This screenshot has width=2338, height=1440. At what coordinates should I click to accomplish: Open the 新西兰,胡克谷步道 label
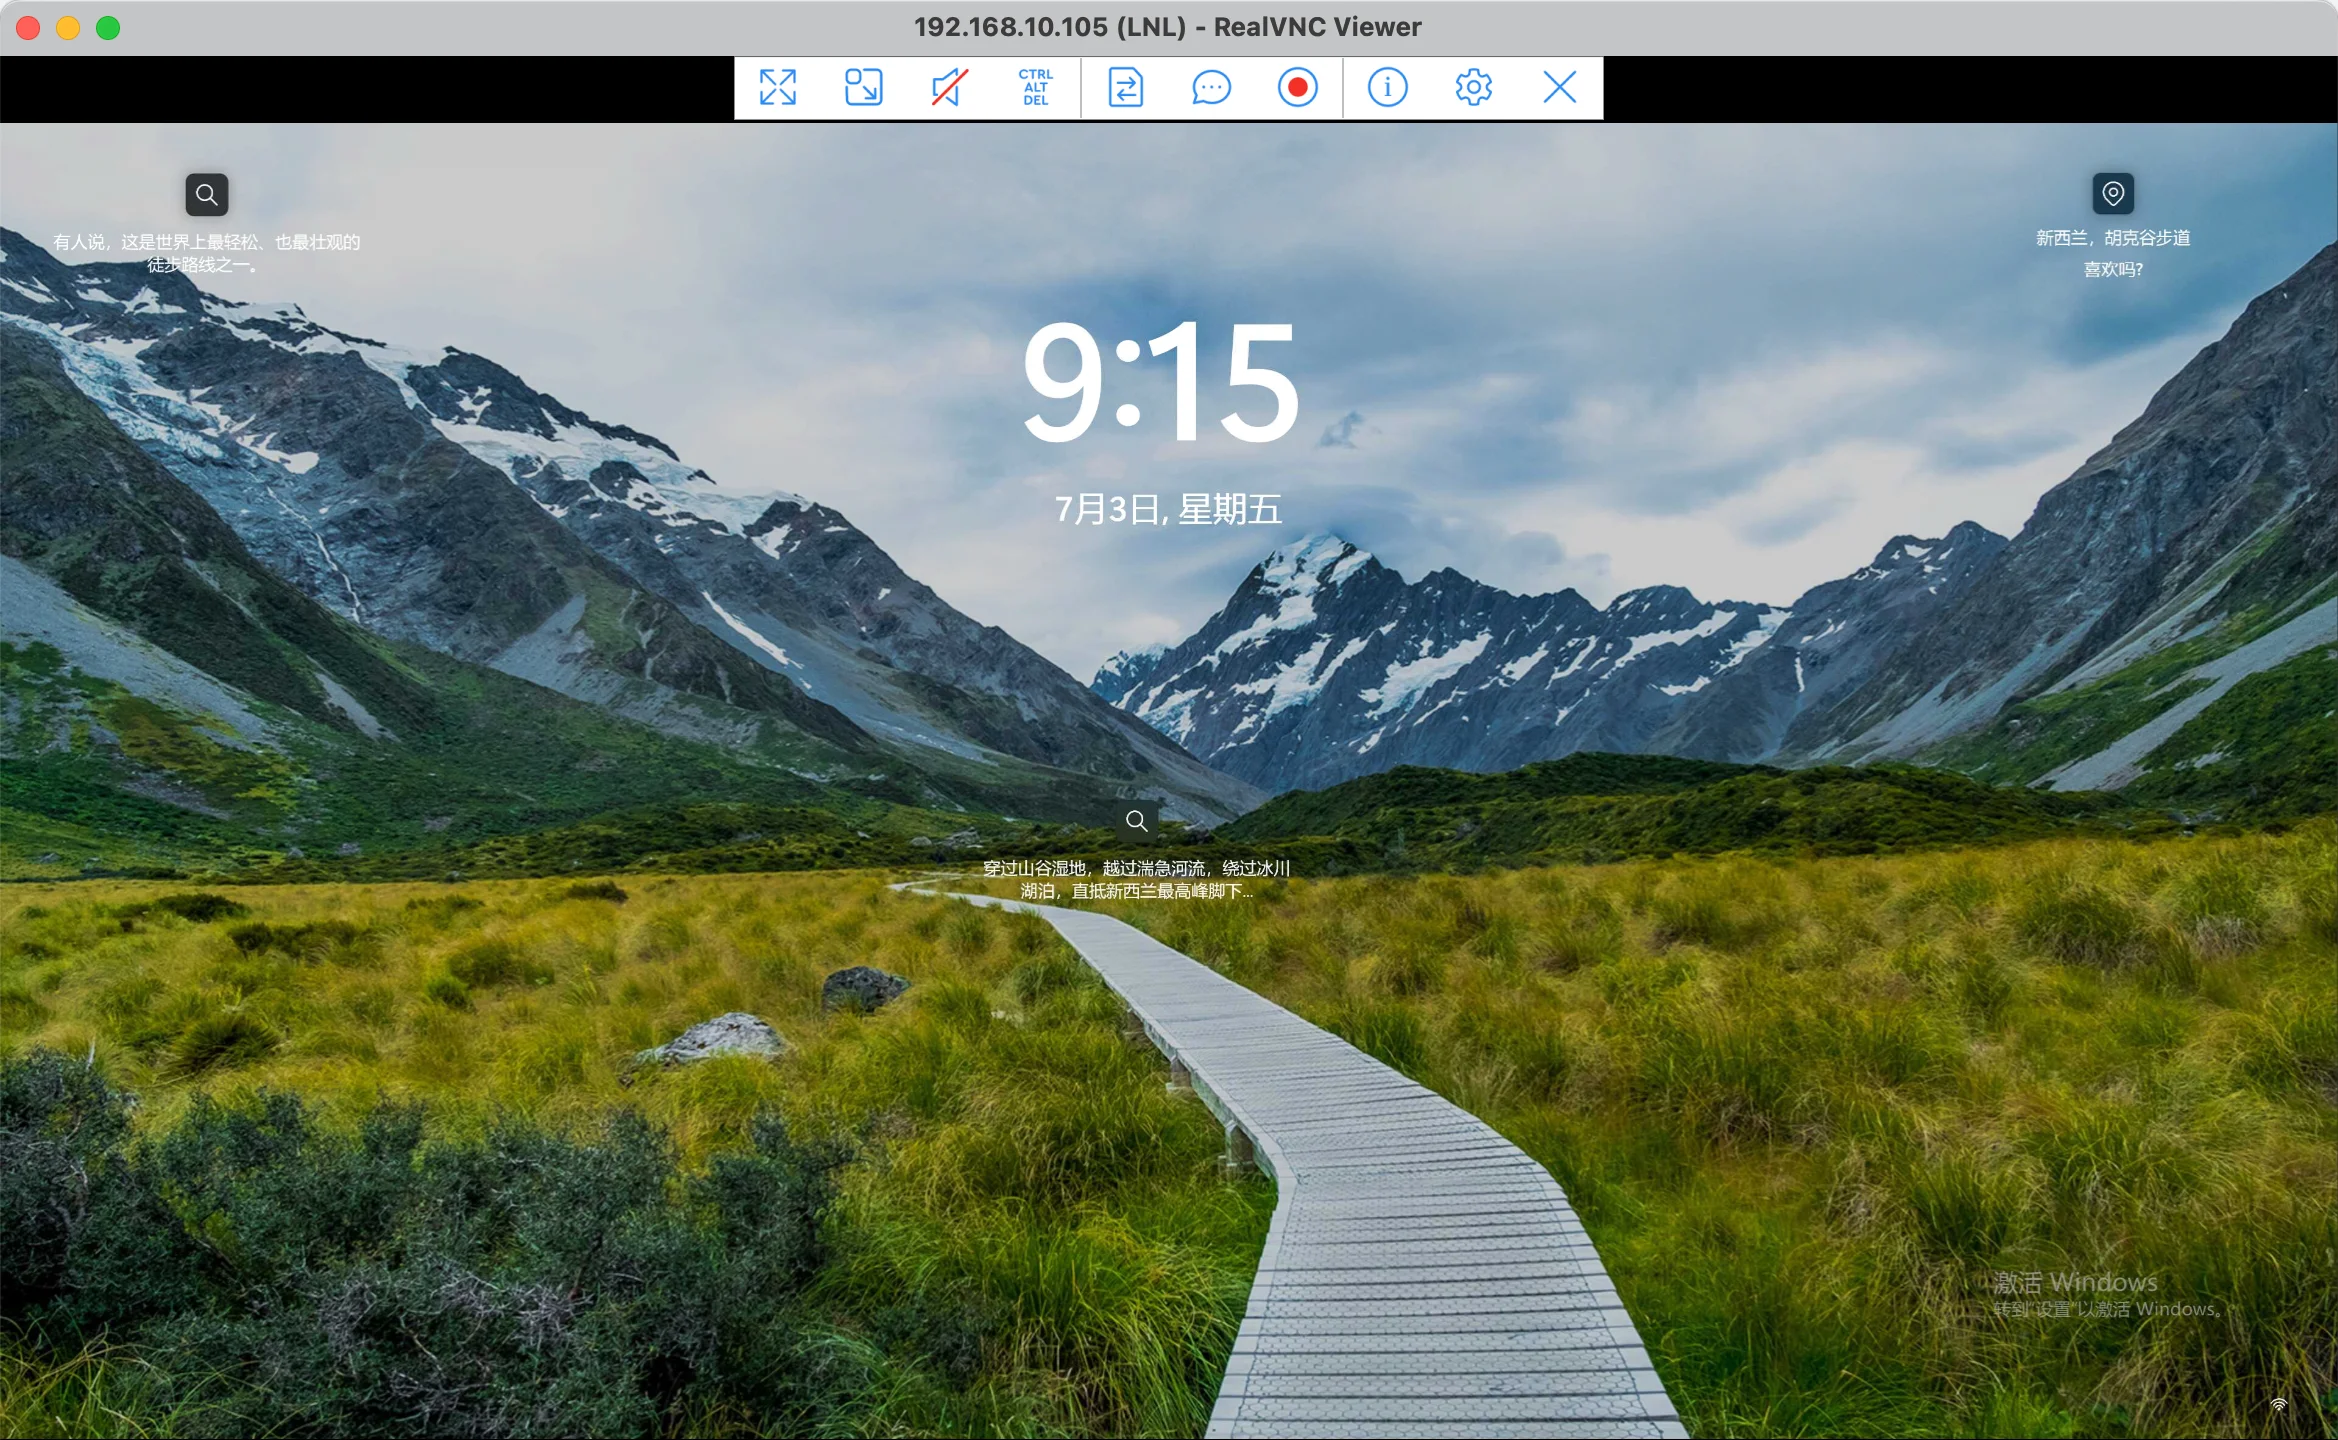(2113, 238)
